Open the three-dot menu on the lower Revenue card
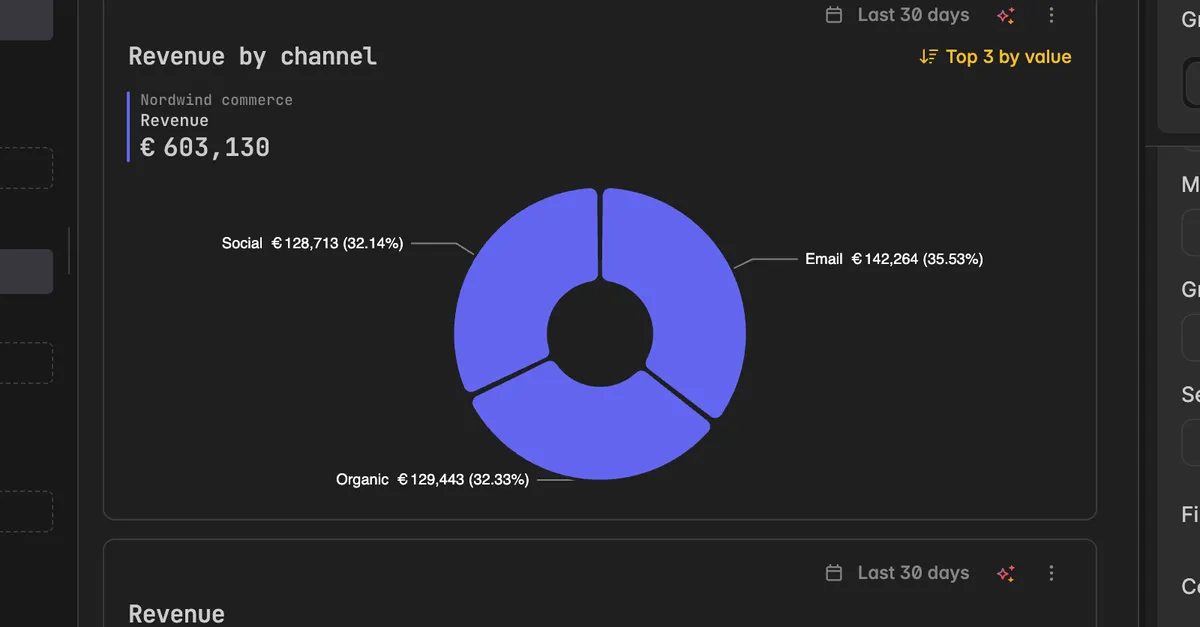 click(x=1051, y=573)
